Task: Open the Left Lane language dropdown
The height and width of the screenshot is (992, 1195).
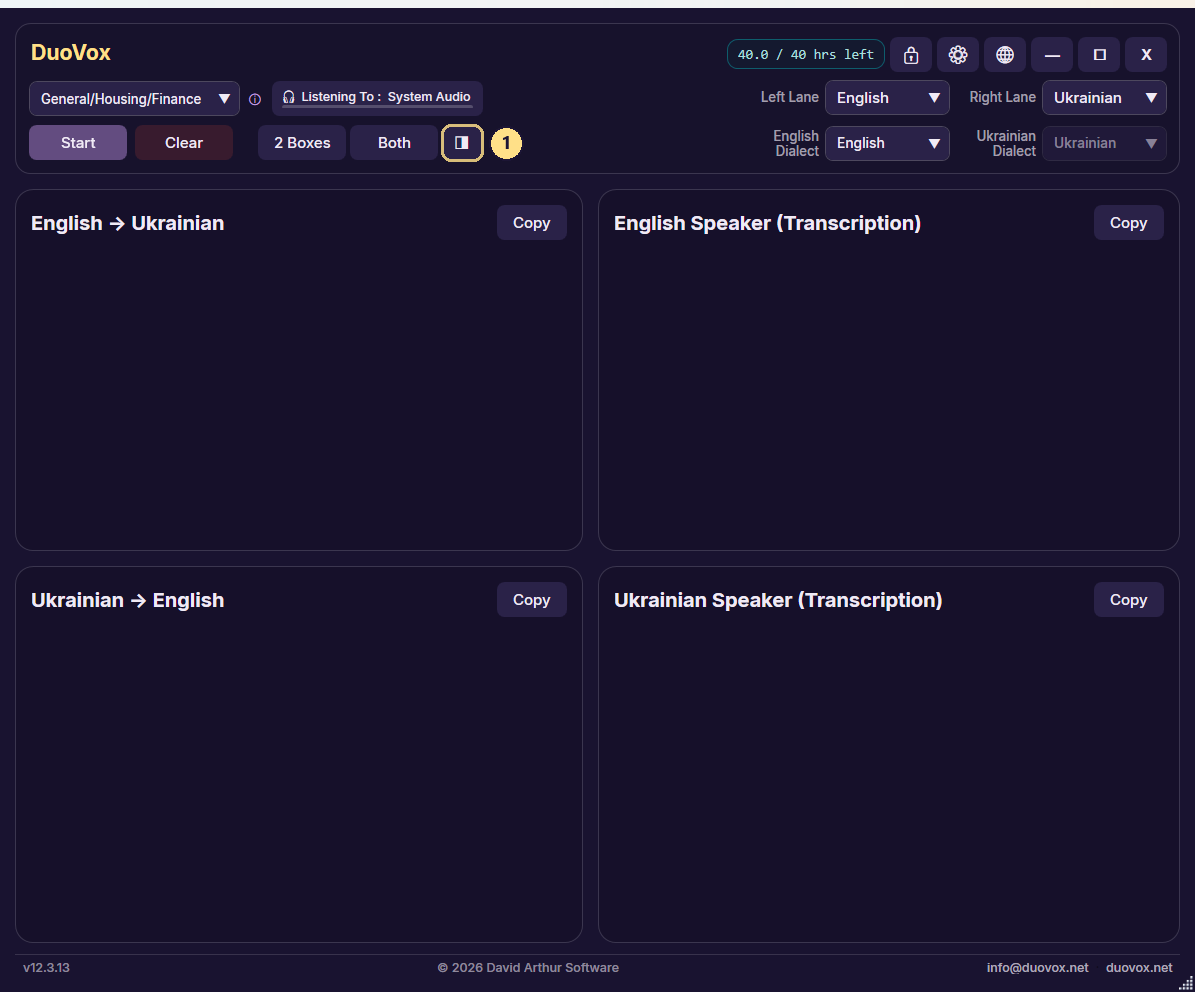Action: pos(887,98)
